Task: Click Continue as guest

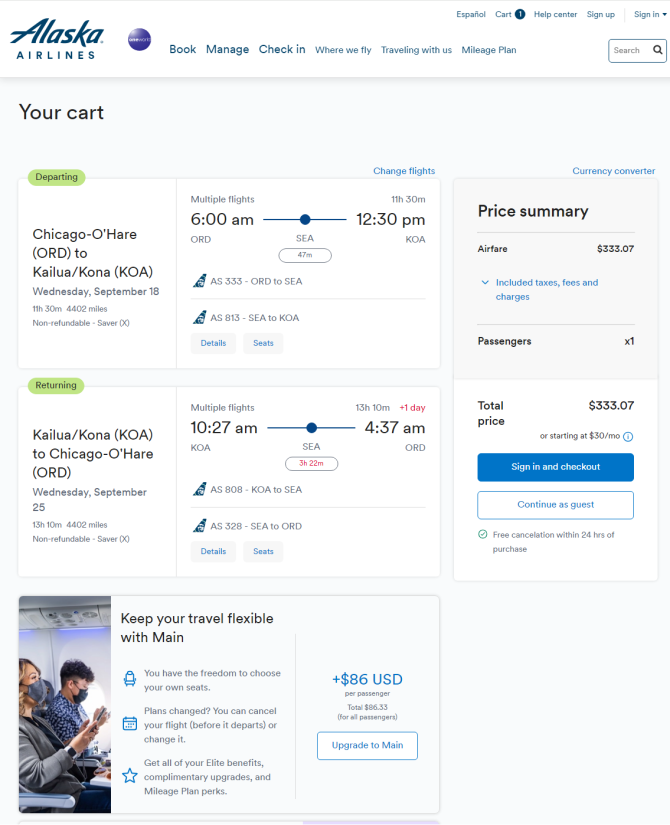Action: tap(555, 505)
